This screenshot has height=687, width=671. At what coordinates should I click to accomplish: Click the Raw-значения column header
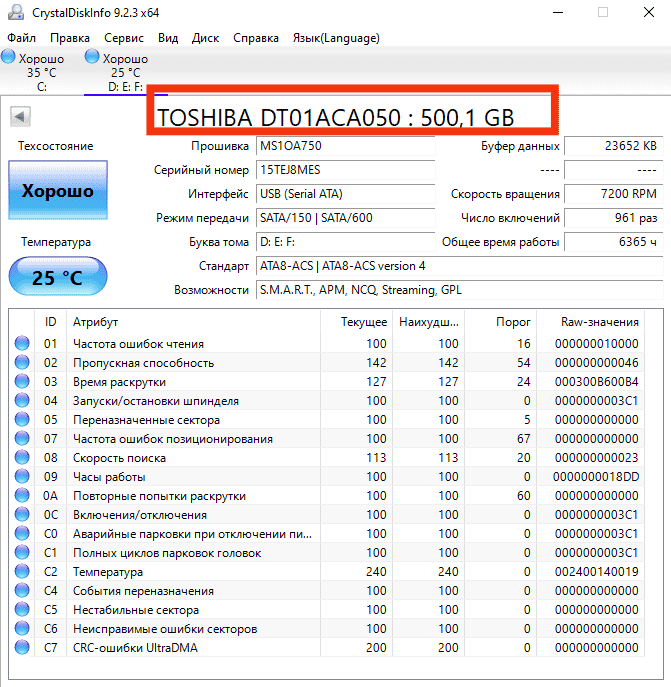pyautogui.click(x=600, y=322)
